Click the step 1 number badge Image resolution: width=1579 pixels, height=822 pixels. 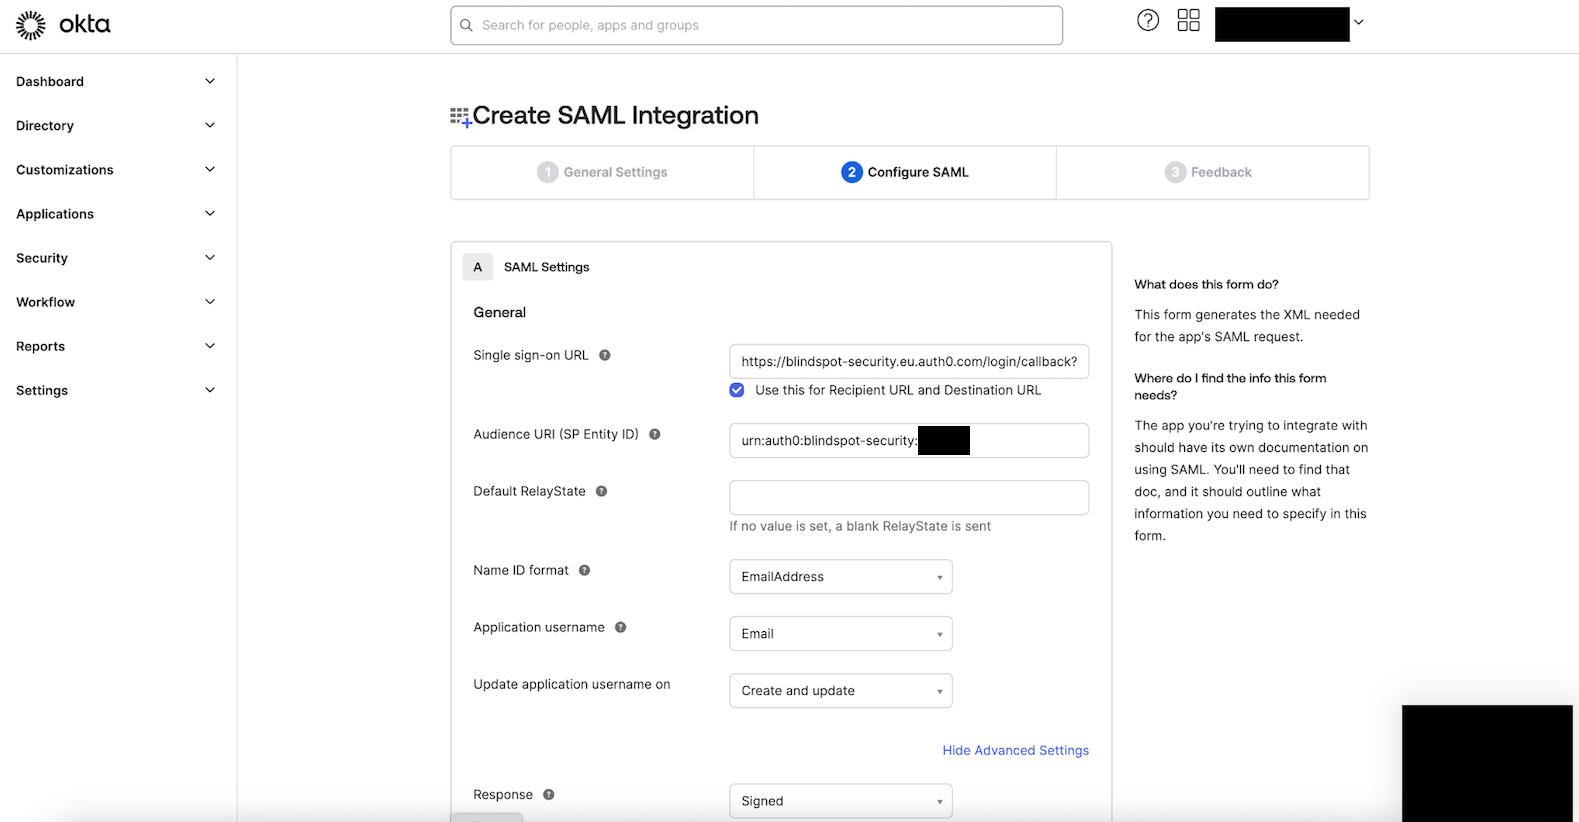(x=548, y=172)
